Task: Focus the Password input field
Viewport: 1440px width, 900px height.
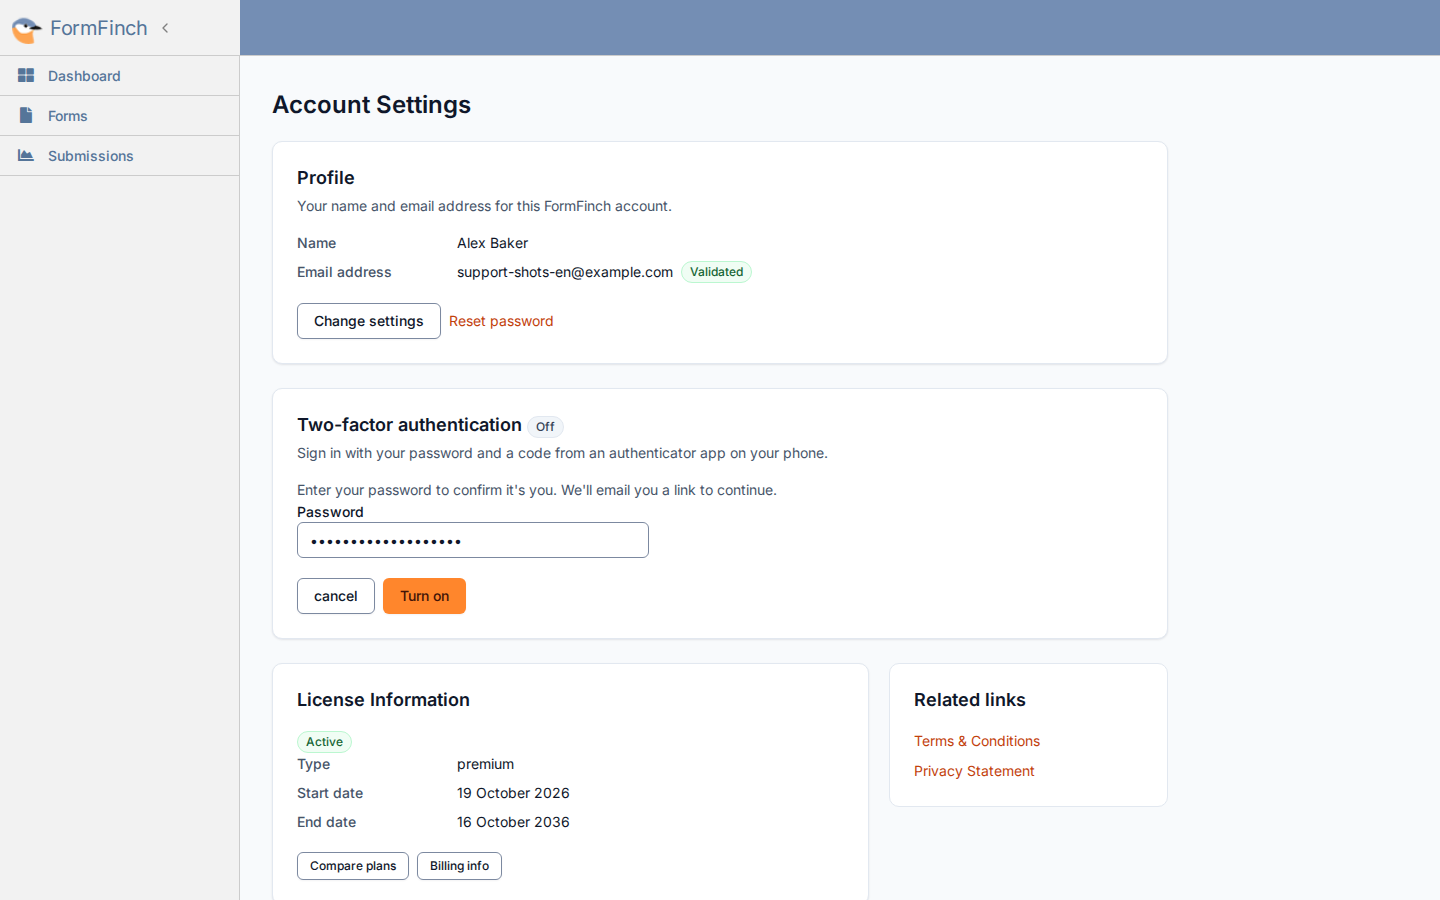Action: pos(473,540)
